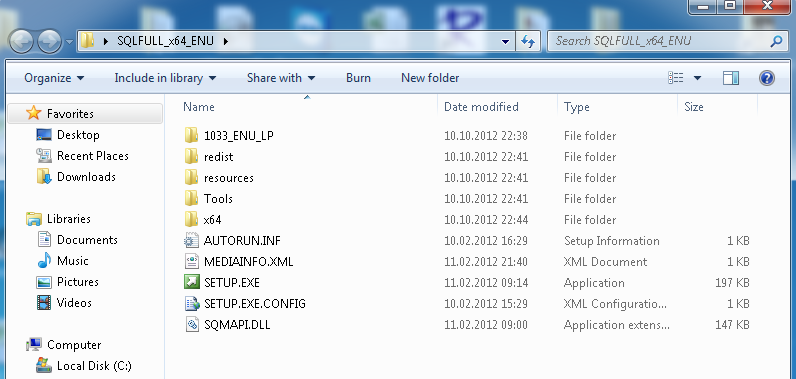
Task: Select the file name resources
Action: tap(228, 178)
